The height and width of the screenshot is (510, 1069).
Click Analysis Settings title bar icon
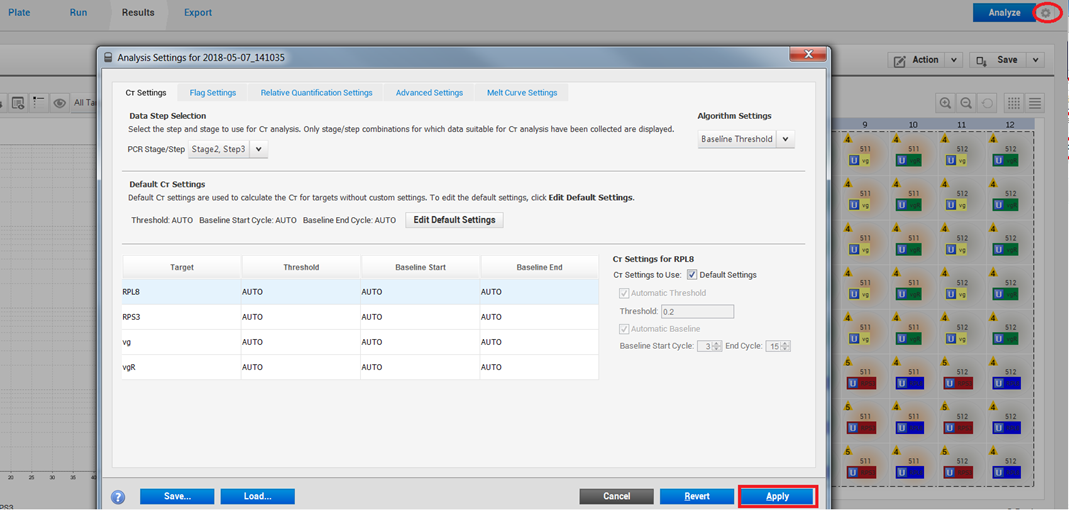pyautogui.click(x=108, y=58)
